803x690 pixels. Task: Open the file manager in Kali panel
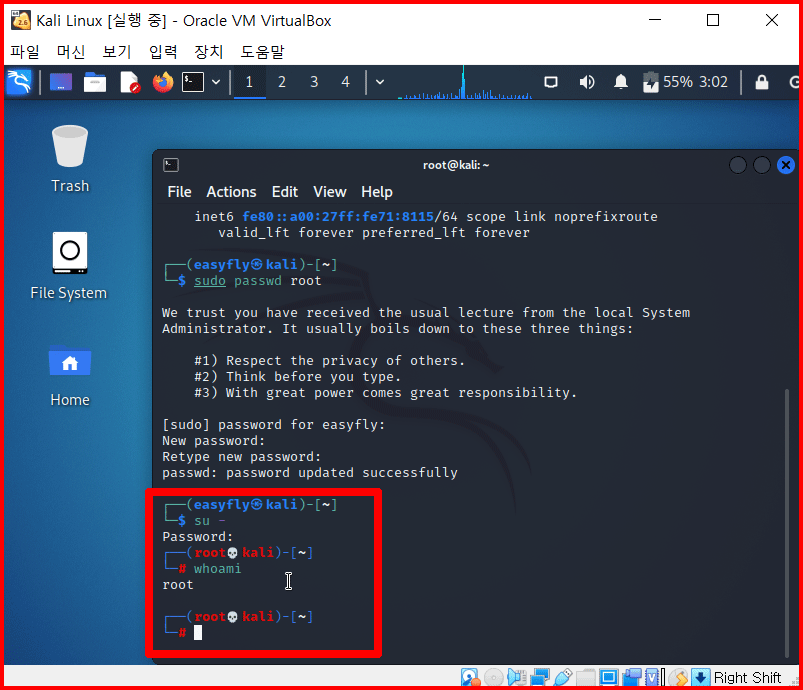click(95, 82)
